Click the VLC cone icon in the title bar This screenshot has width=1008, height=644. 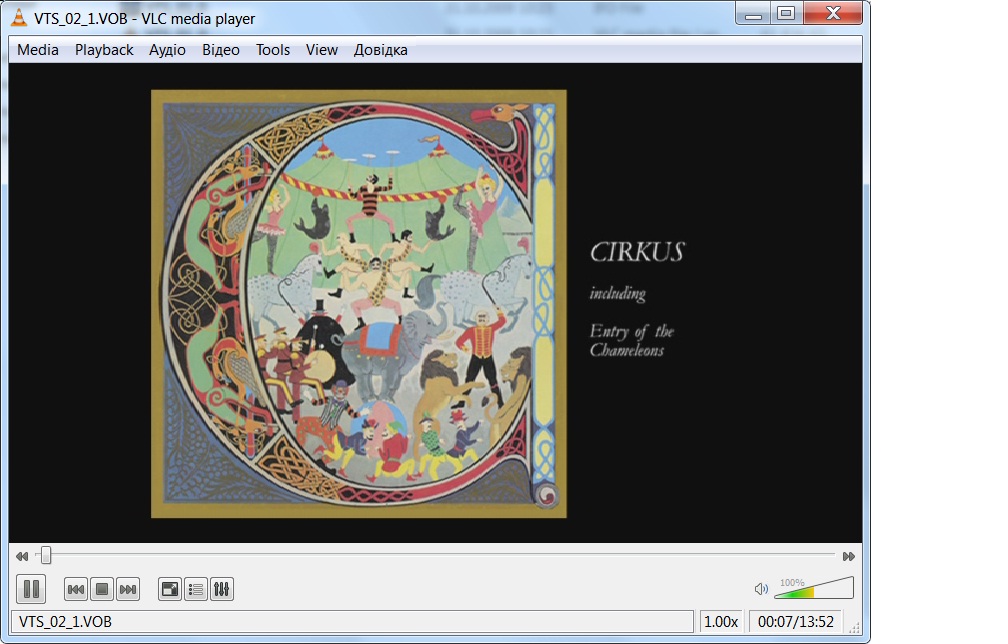[17, 15]
